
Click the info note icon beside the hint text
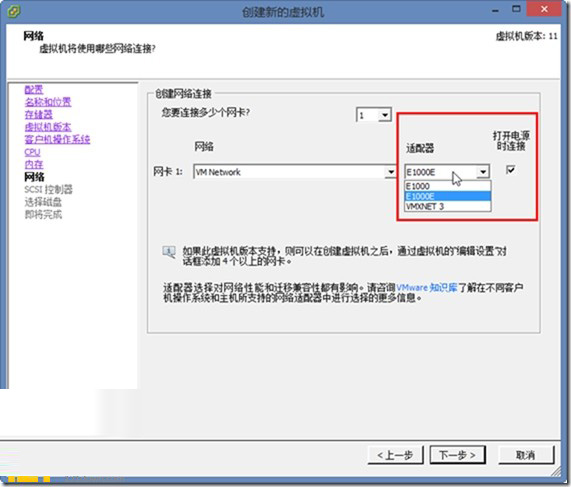[169, 252]
